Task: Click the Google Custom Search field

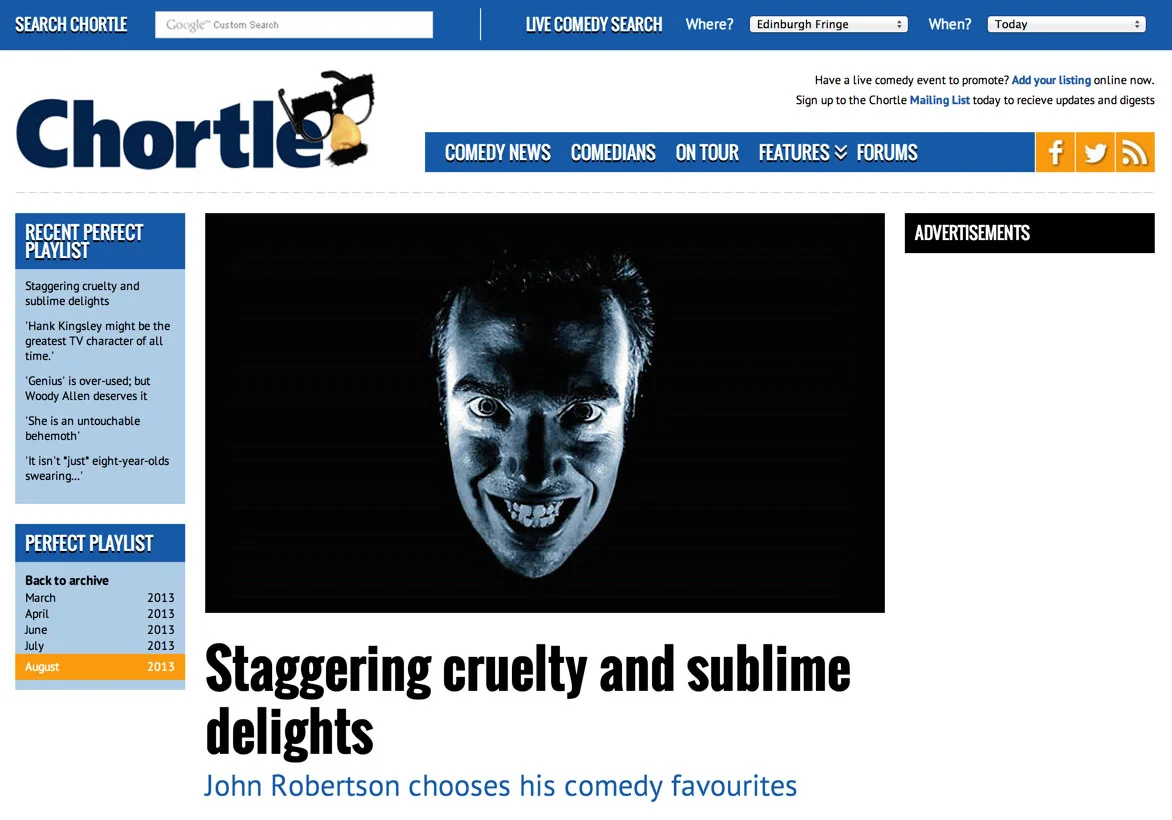Action: (x=294, y=25)
